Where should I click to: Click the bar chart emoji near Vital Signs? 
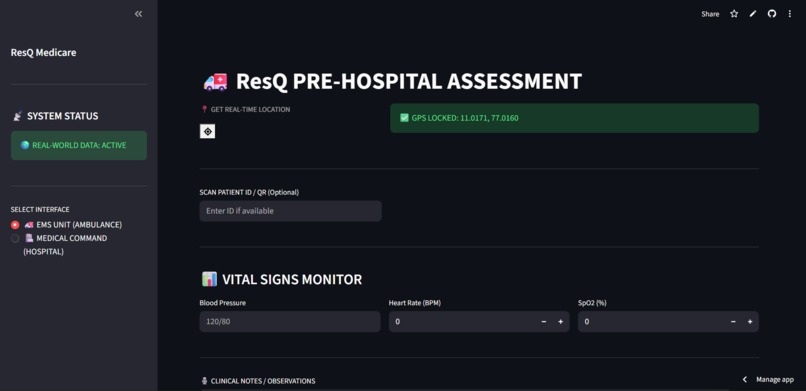click(209, 280)
